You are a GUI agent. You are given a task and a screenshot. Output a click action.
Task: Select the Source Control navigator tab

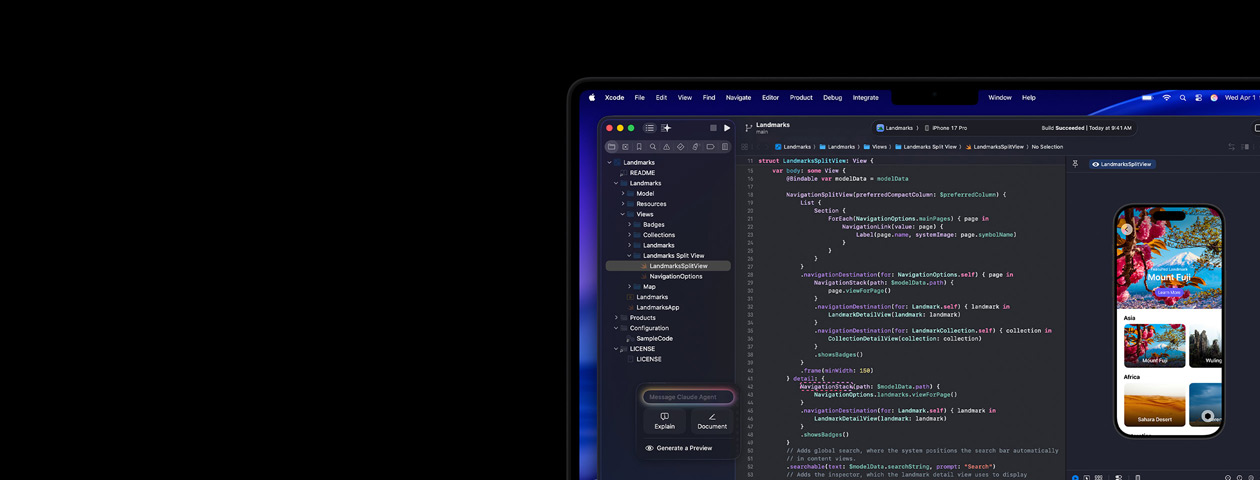(x=625, y=147)
